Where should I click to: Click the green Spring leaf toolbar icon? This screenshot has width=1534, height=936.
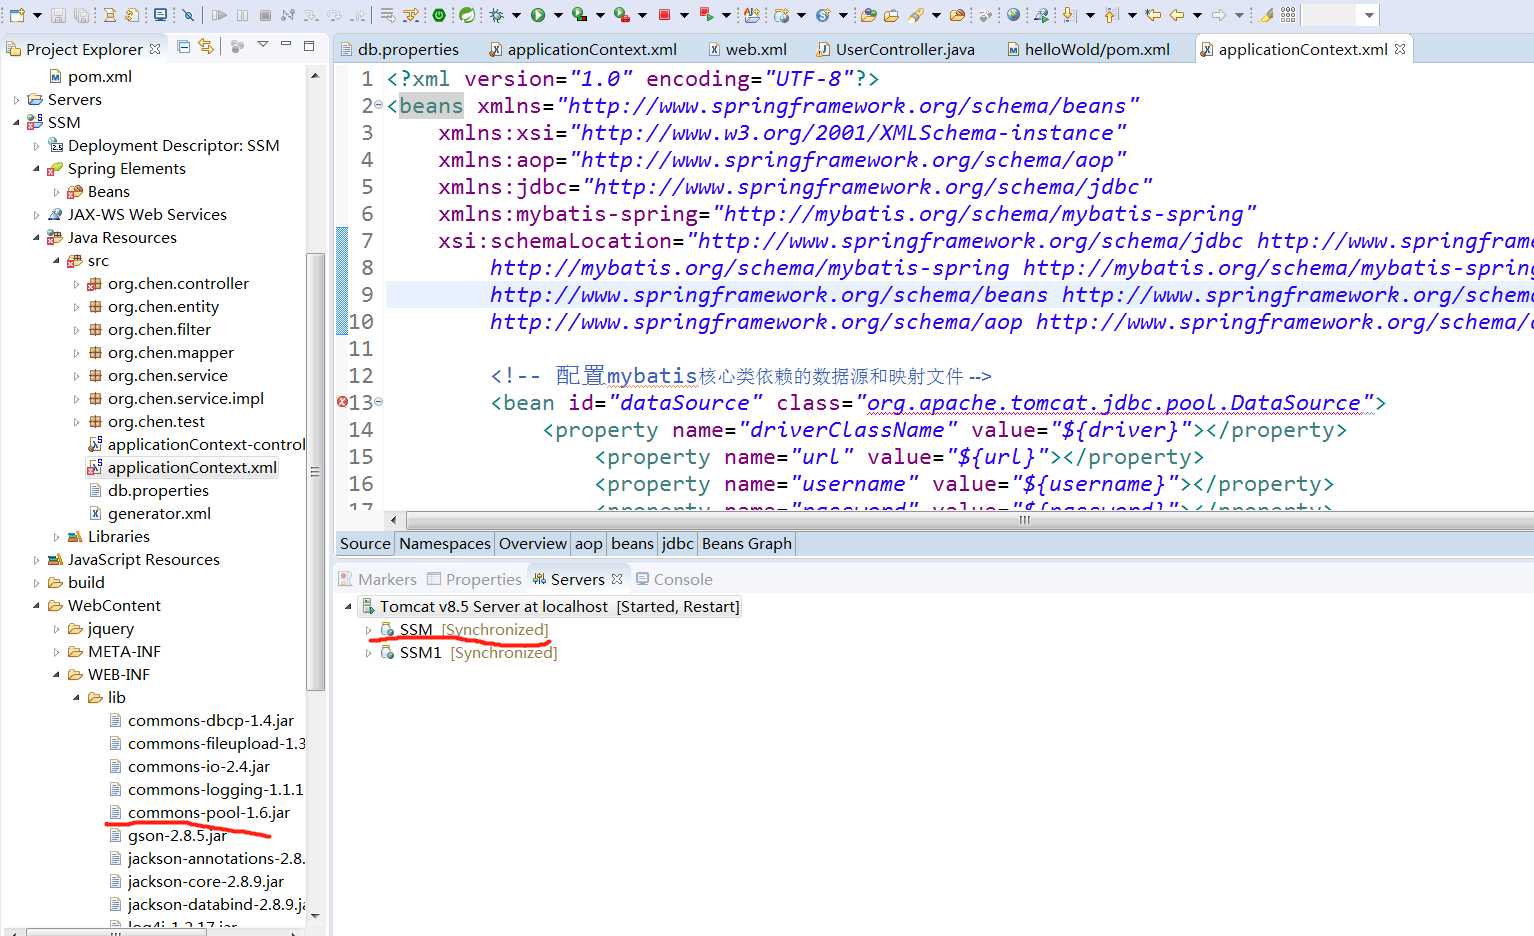tap(467, 15)
